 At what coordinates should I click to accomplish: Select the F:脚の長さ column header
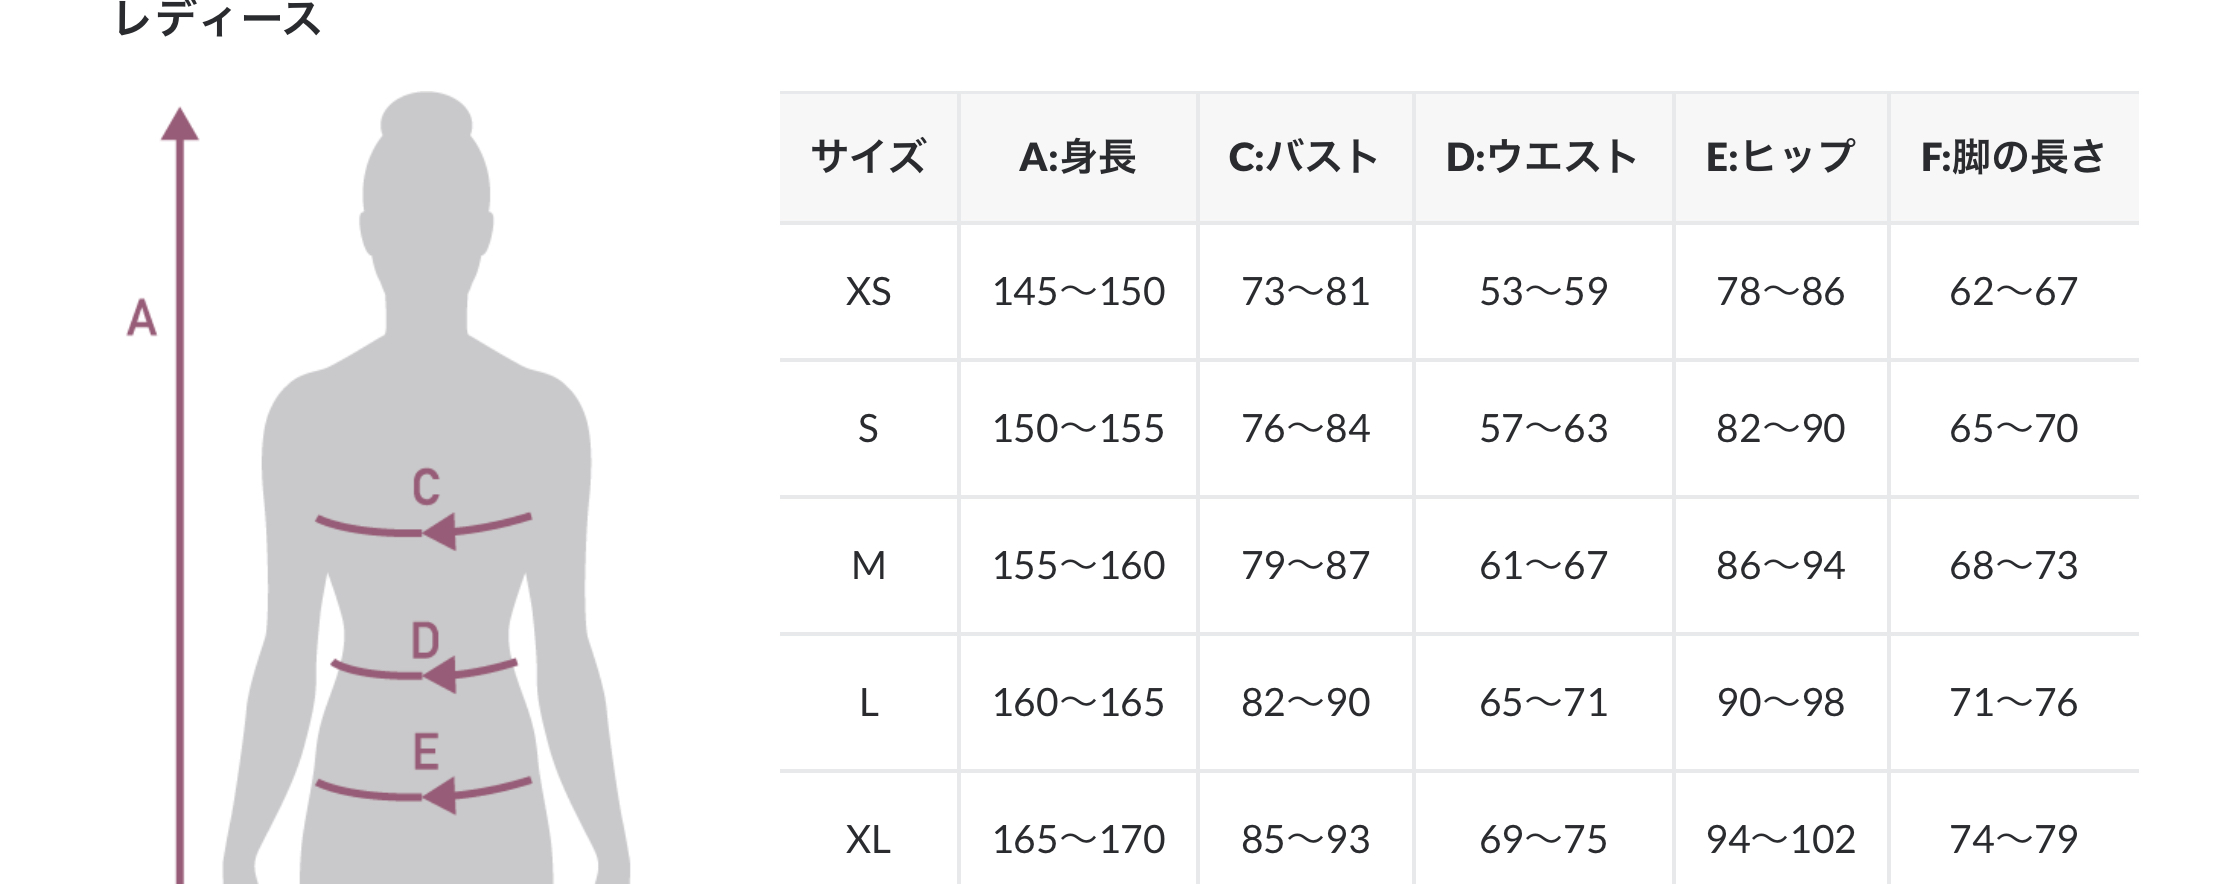[x=2013, y=157]
